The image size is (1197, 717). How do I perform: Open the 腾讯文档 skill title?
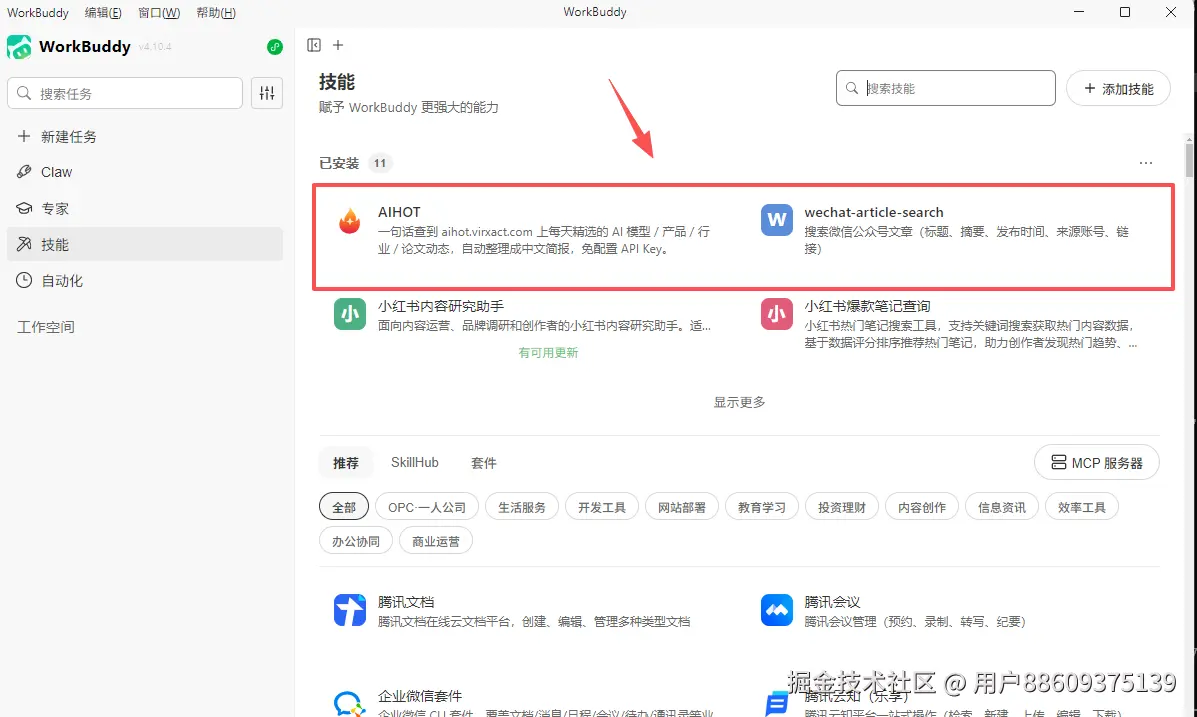406,602
